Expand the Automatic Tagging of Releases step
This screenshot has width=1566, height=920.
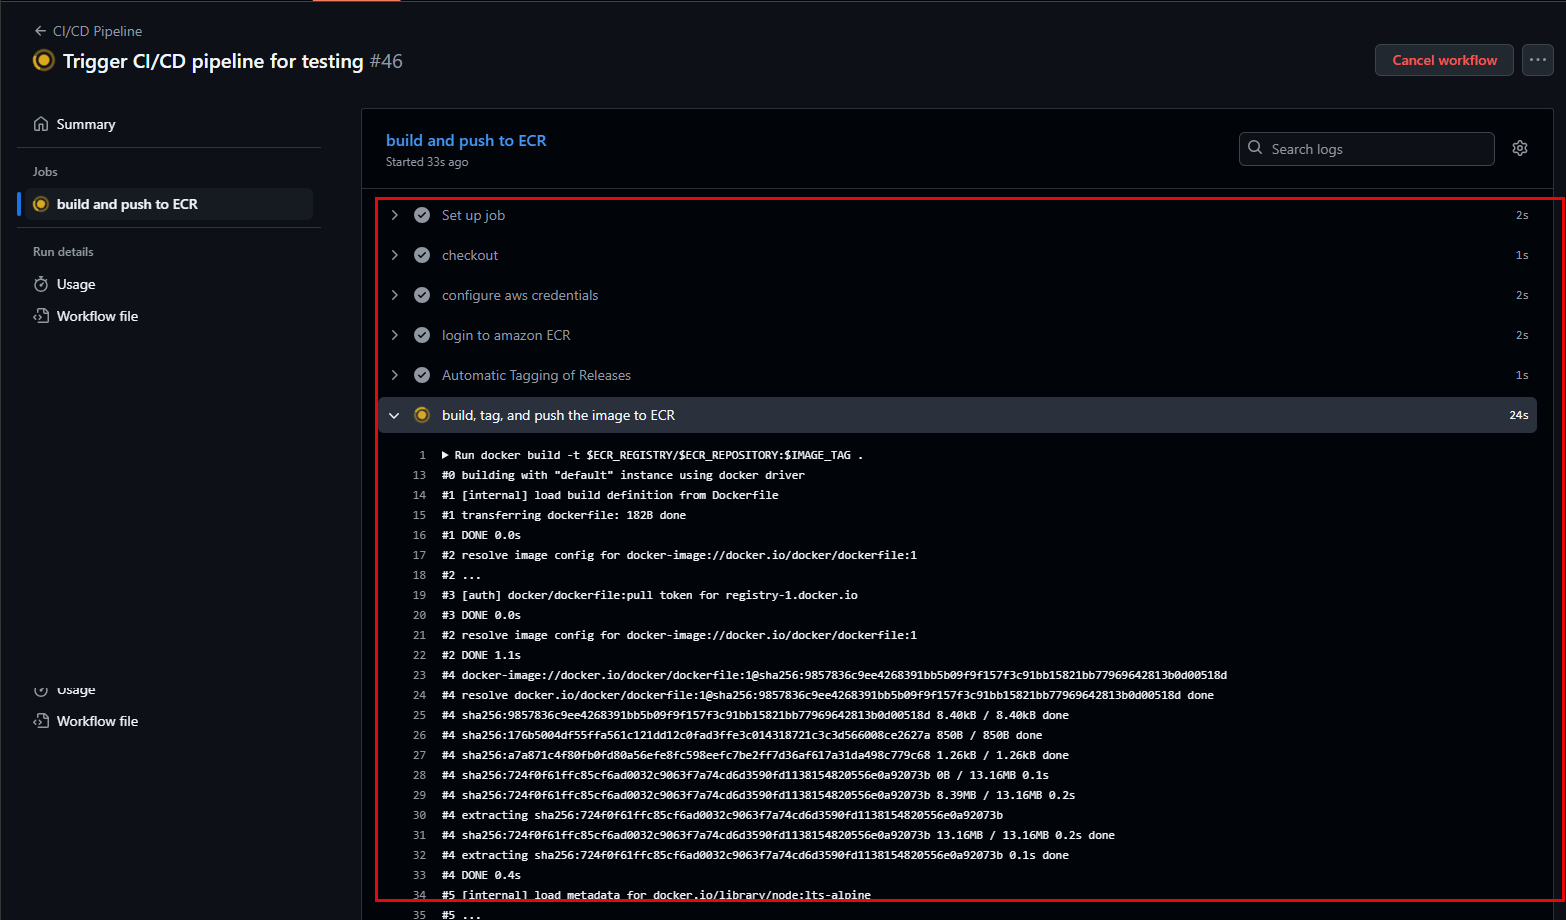tap(394, 375)
